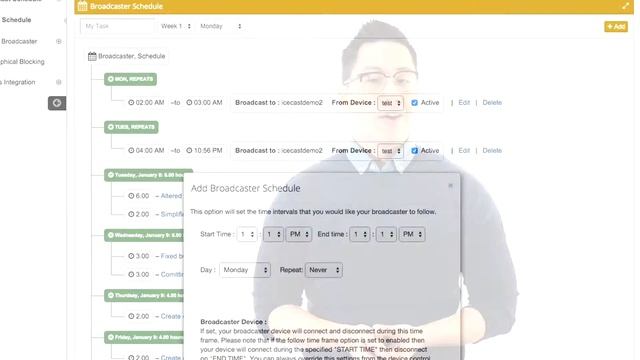Click the icecastdemo2 text in the 02:00 AM row
This screenshot has width=640, height=360.
pyautogui.click(x=302, y=102)
